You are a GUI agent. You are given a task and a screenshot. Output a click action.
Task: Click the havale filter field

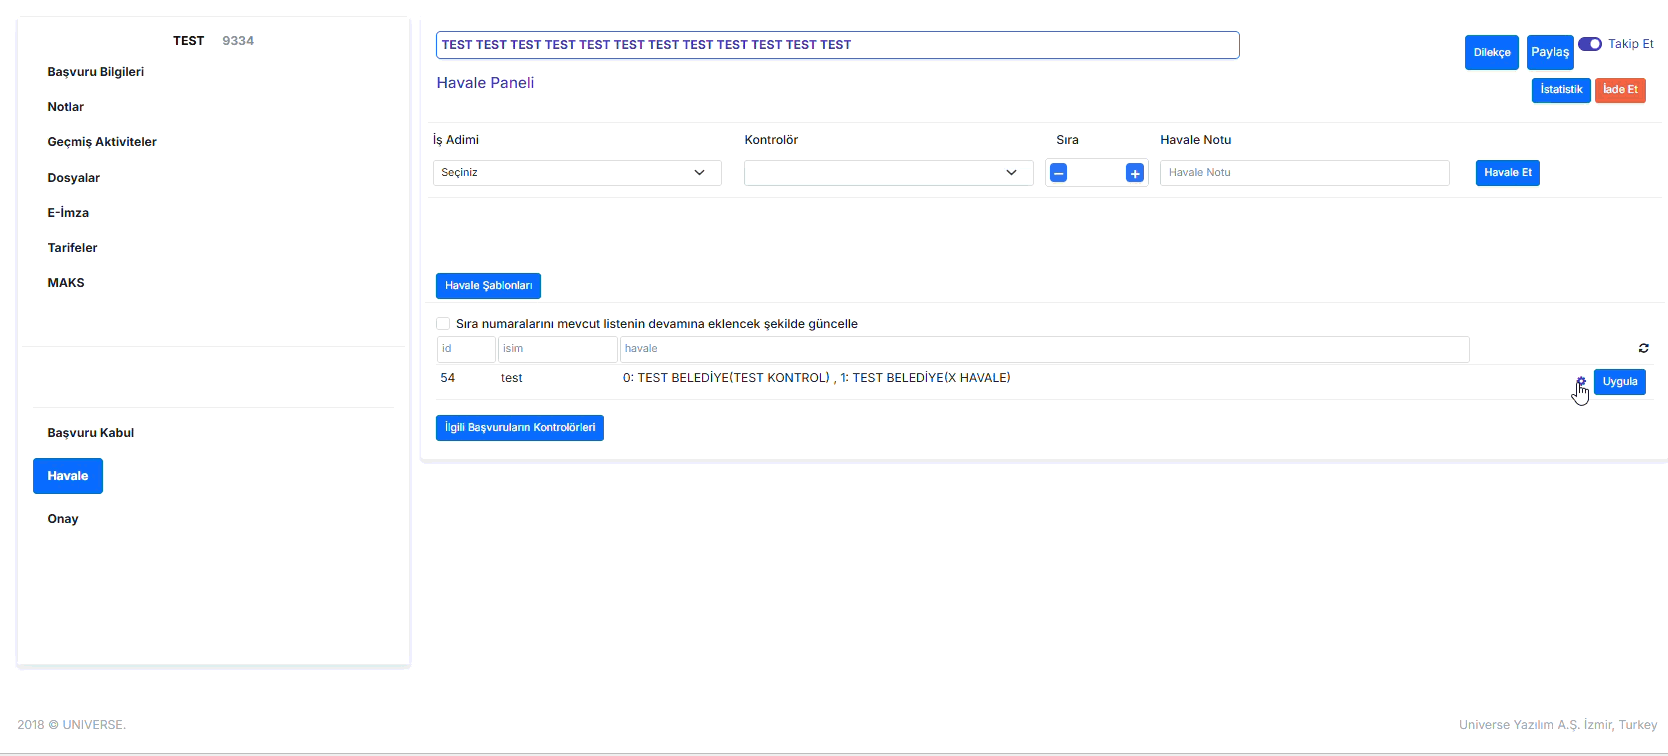tap(1045, 349)
